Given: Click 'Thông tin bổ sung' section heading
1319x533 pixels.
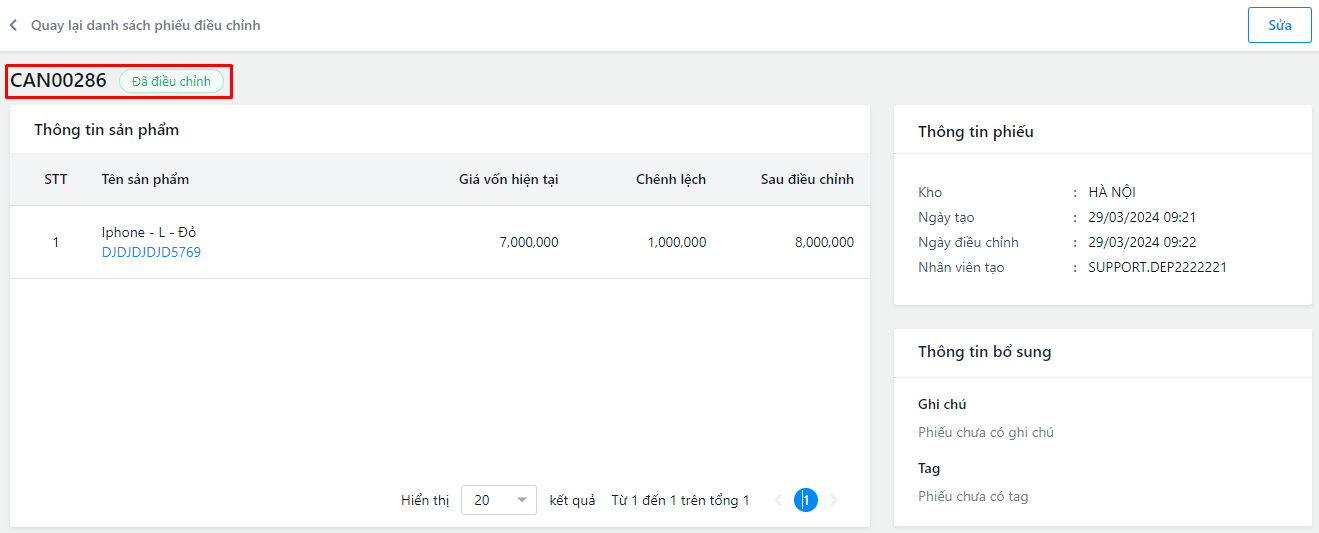Looking at the screenshot, I should (985, 352).
